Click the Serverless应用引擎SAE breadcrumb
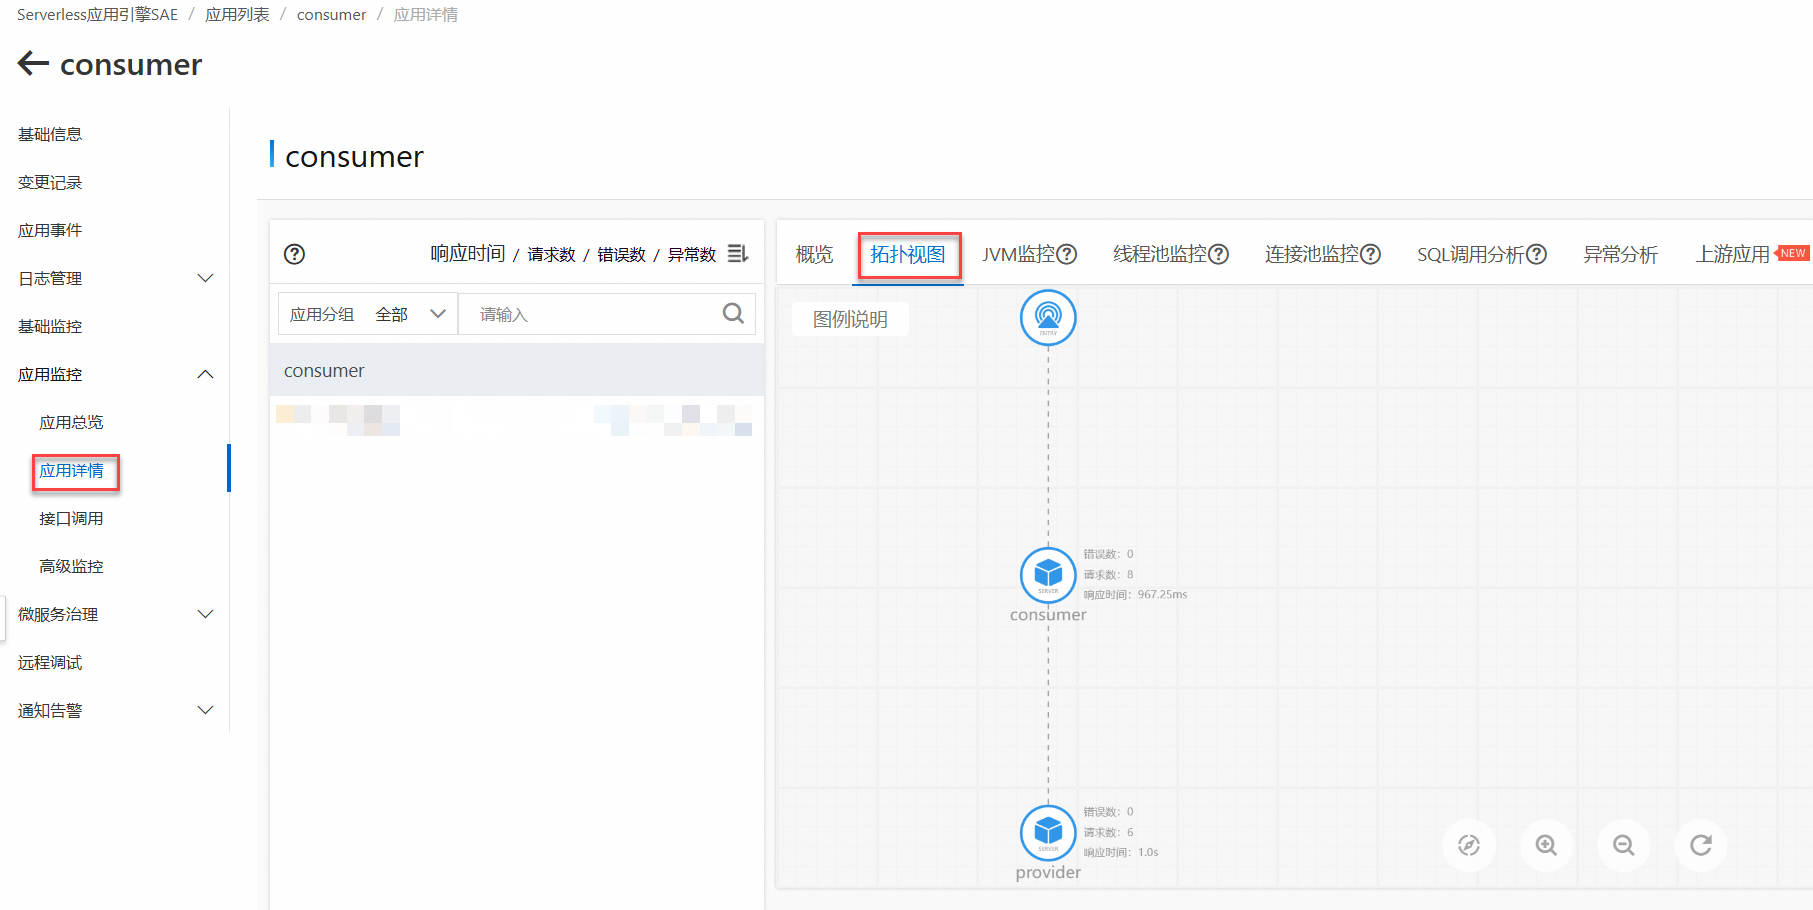Image resolution: width=1813 pixels, height=910 pixels. click(97, 14)
